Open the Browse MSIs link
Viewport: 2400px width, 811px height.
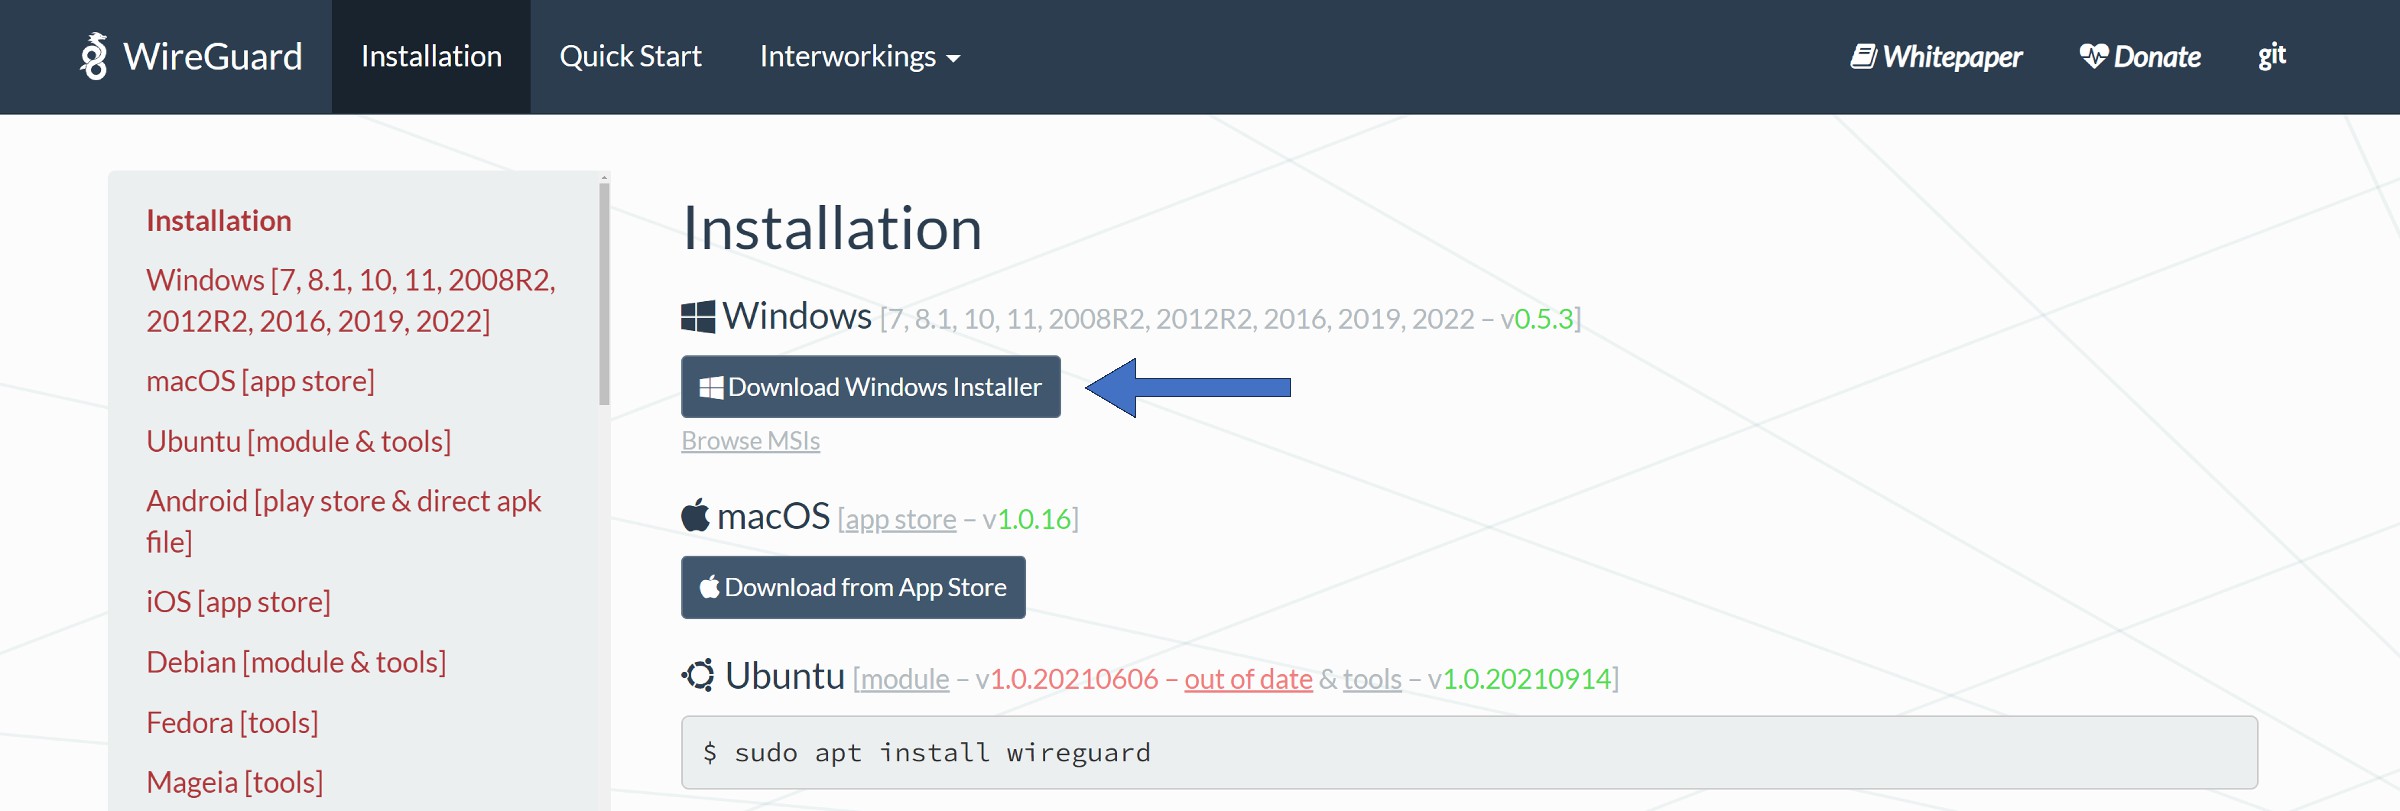point(750,441)
